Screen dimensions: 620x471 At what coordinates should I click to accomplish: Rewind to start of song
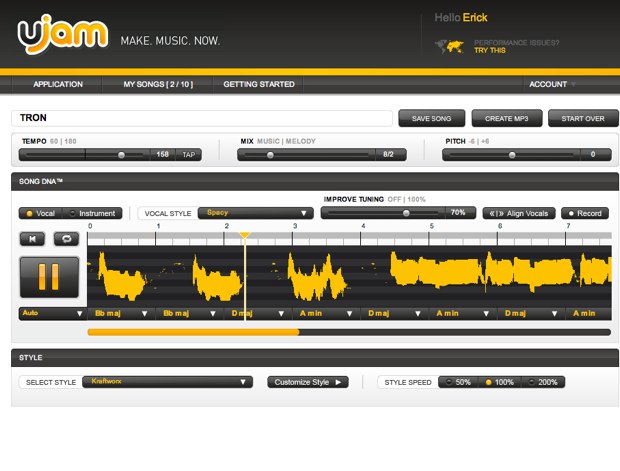click(x=32, y=239)
